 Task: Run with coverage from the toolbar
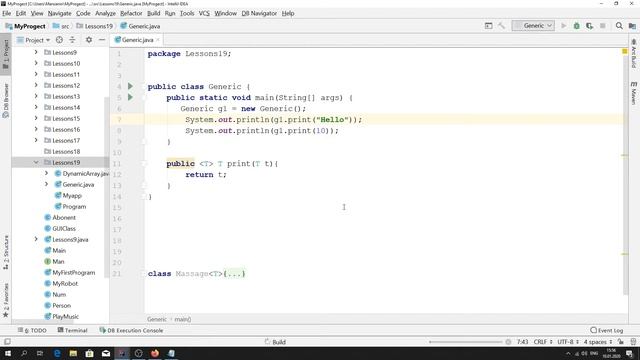pos(589,26)
